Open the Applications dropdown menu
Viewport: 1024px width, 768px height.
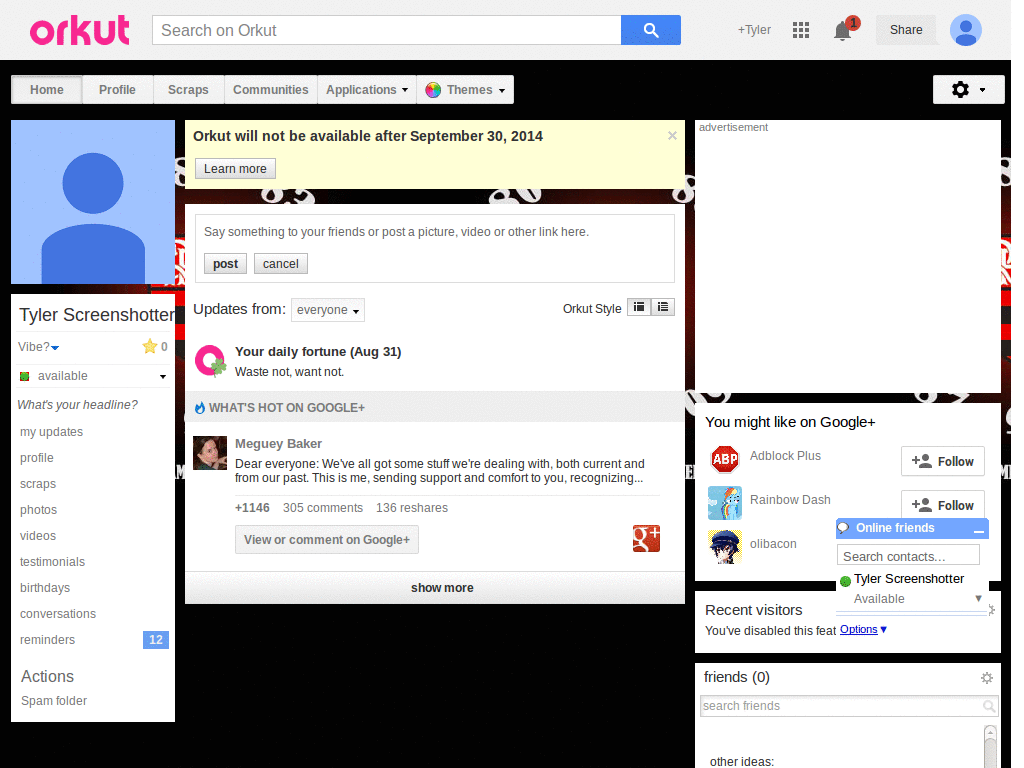(x=367, y=90)
